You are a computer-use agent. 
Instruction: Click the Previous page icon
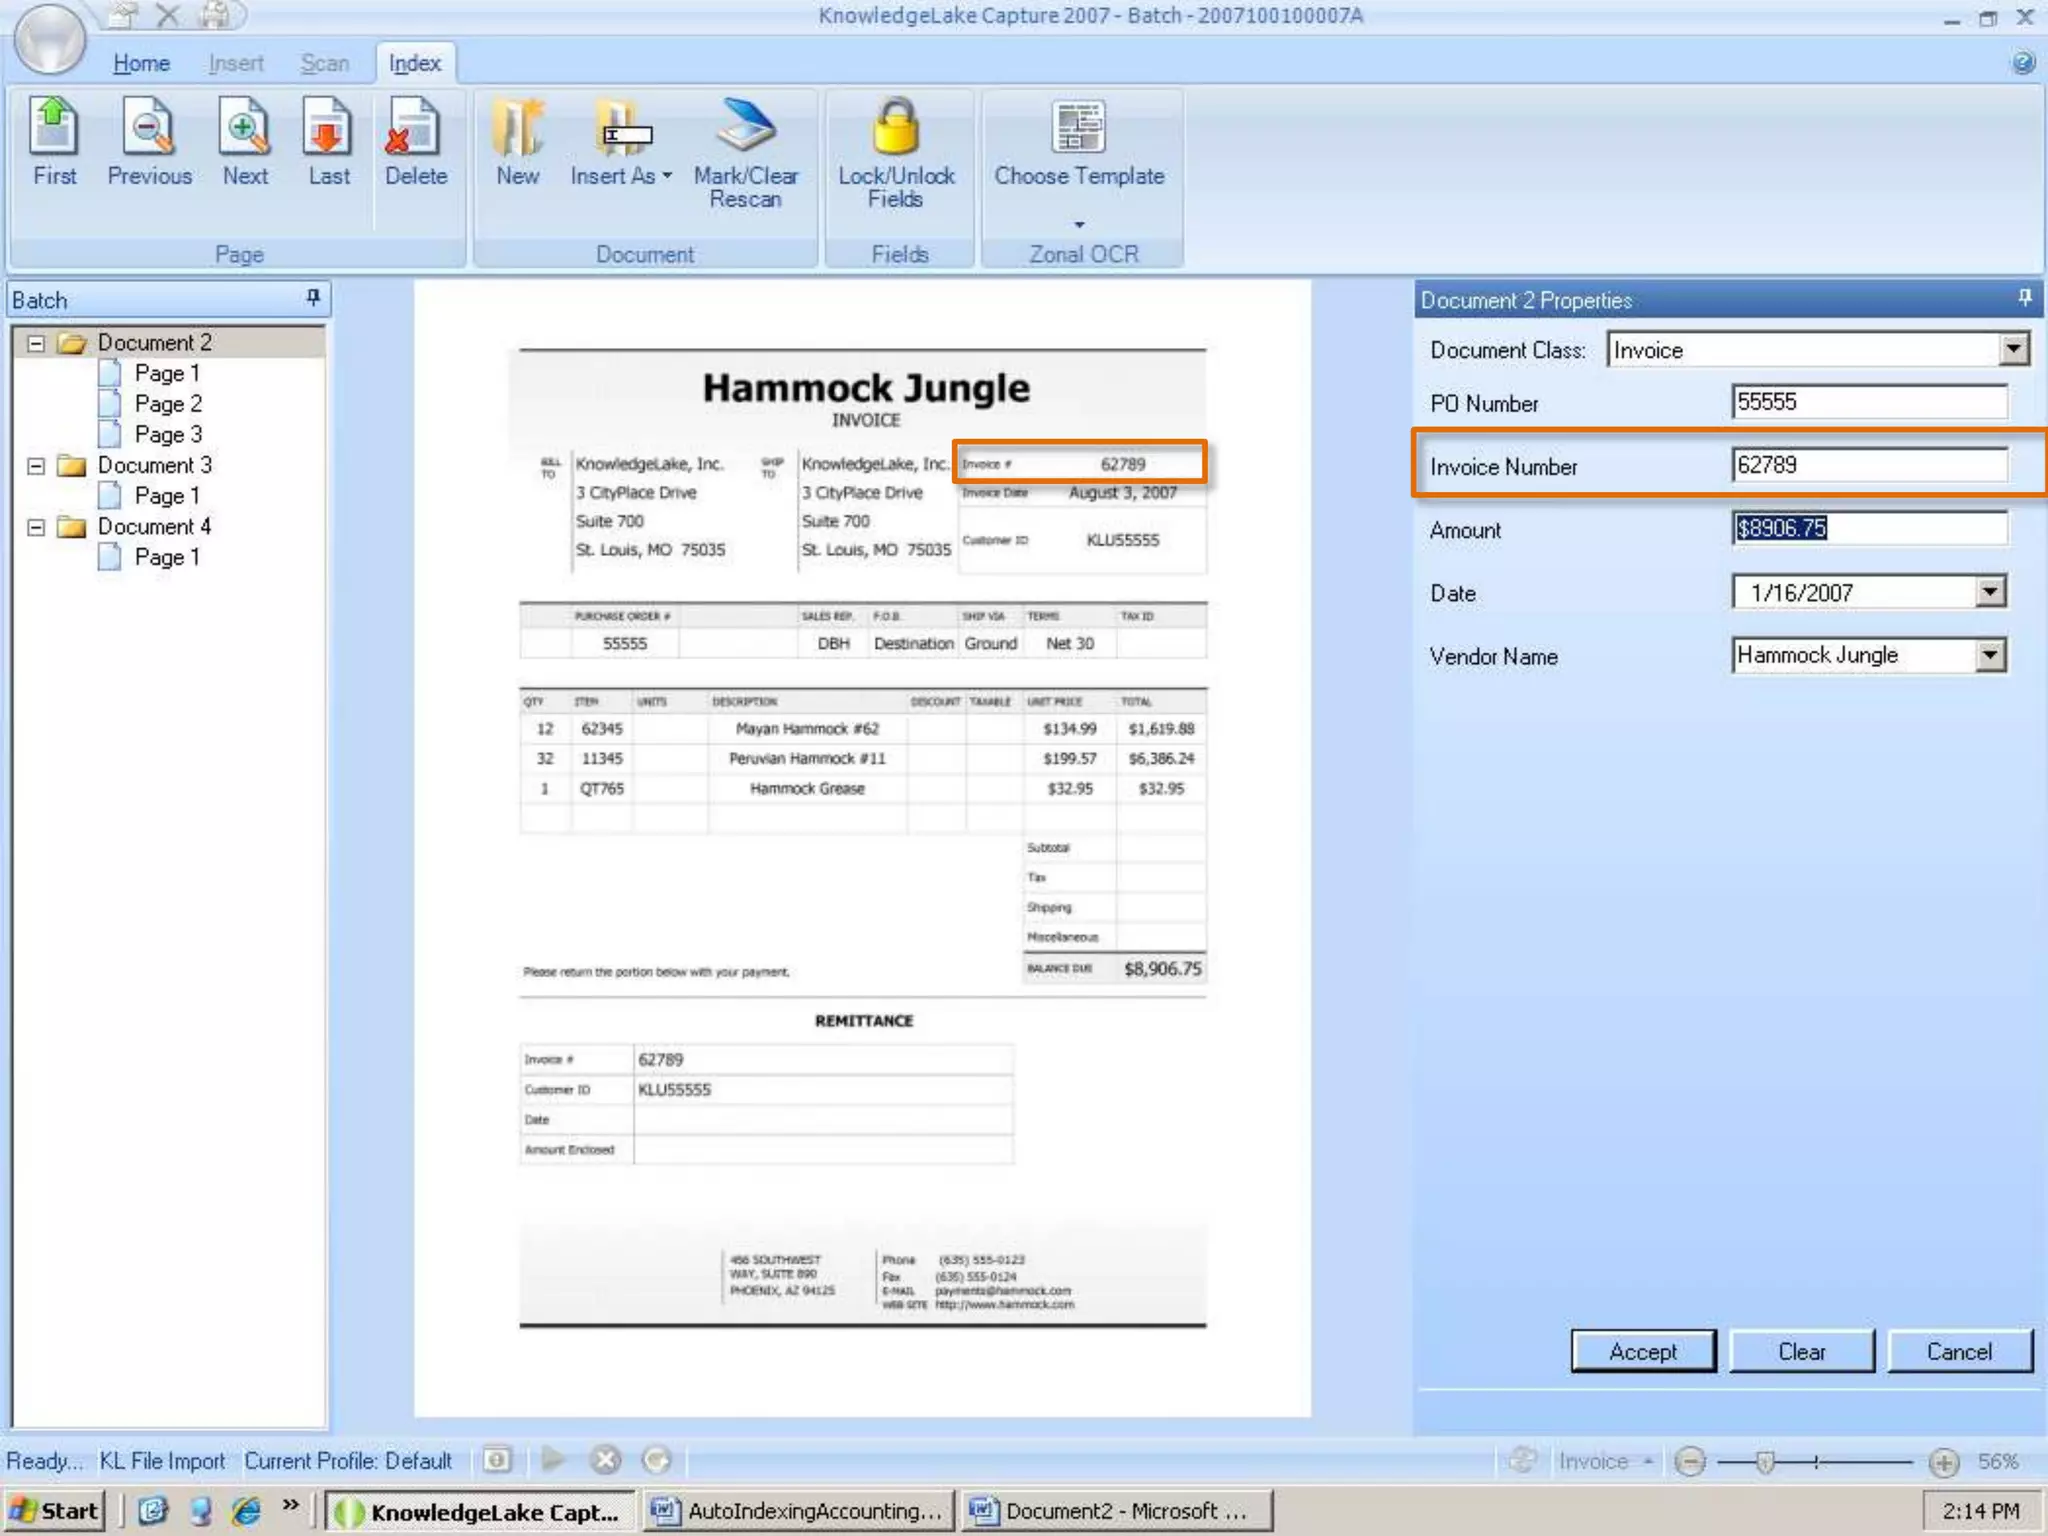[x=149, y=128]
